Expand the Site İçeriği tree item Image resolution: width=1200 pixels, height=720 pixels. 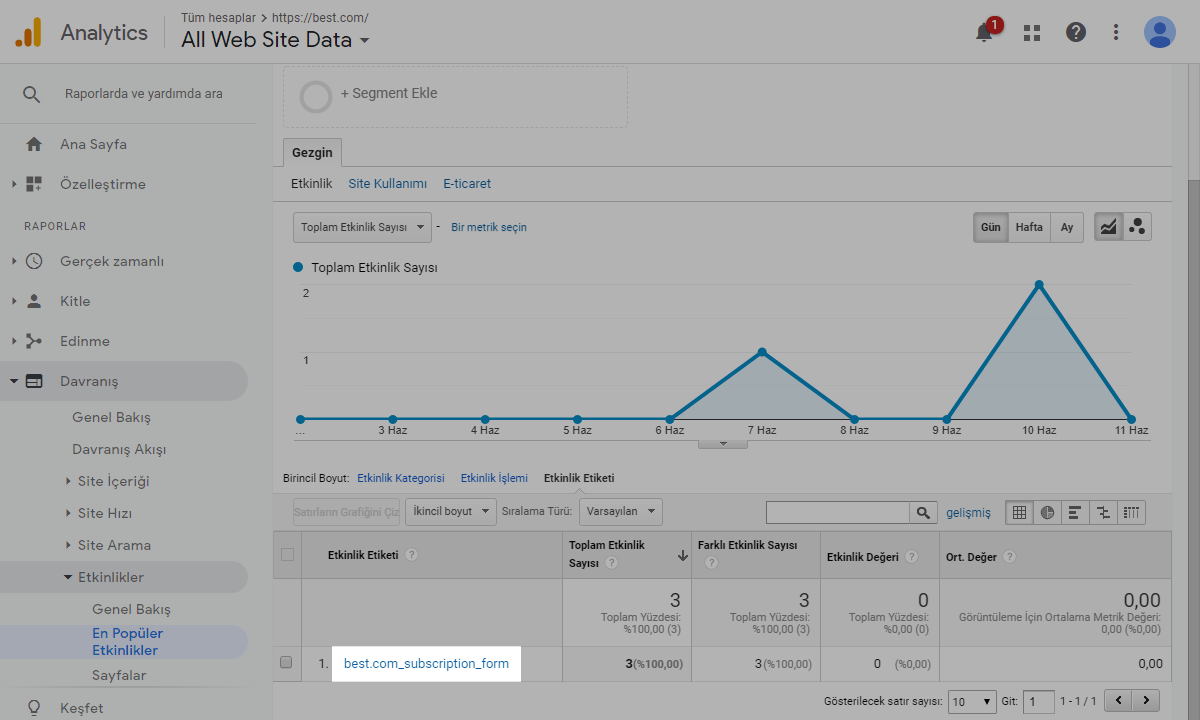point(68,481)
